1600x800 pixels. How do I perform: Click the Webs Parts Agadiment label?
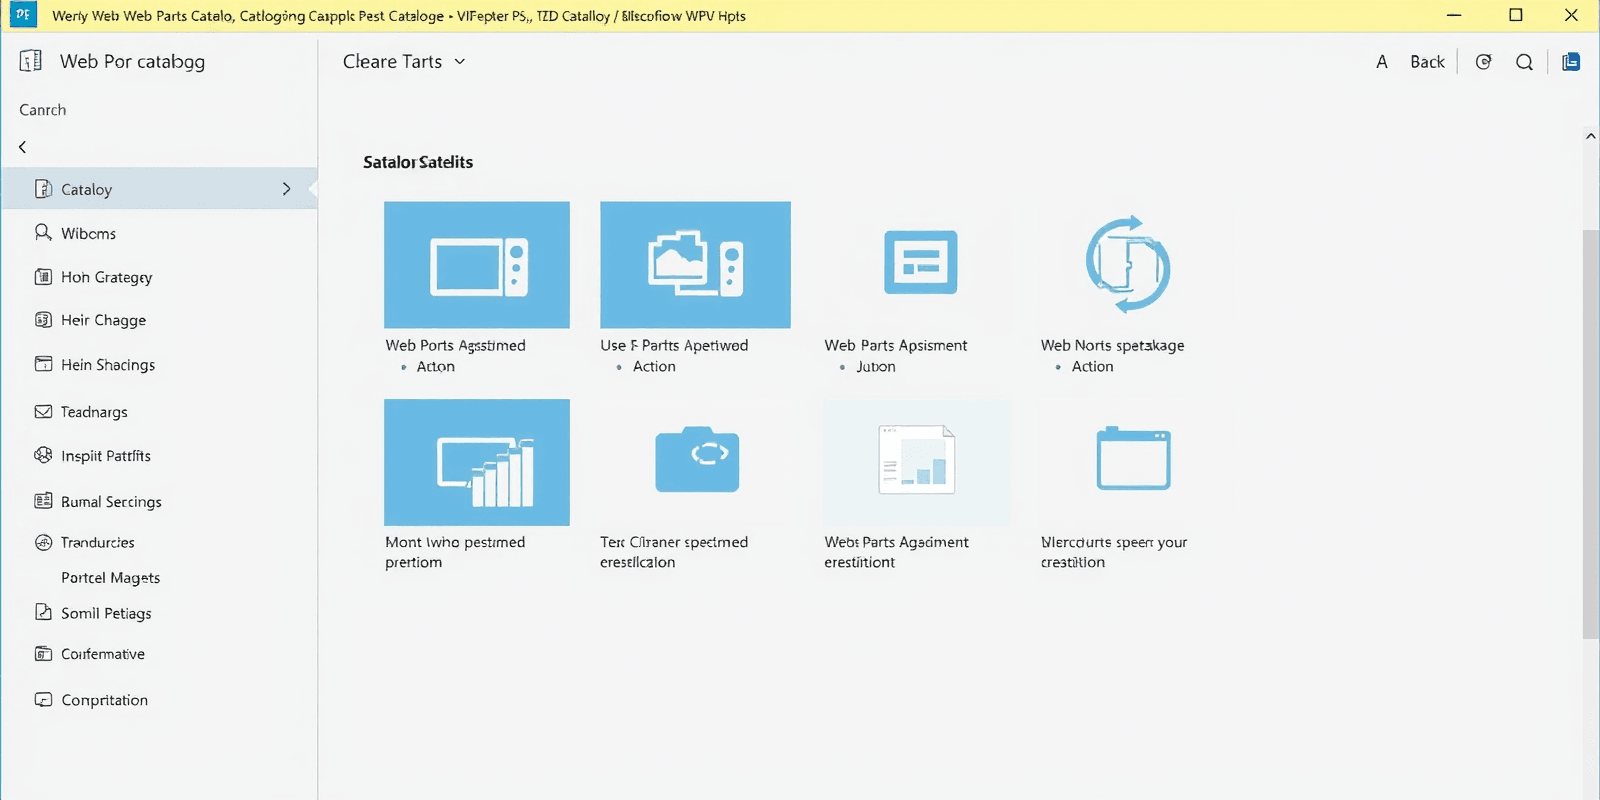[x=896, y=552]
